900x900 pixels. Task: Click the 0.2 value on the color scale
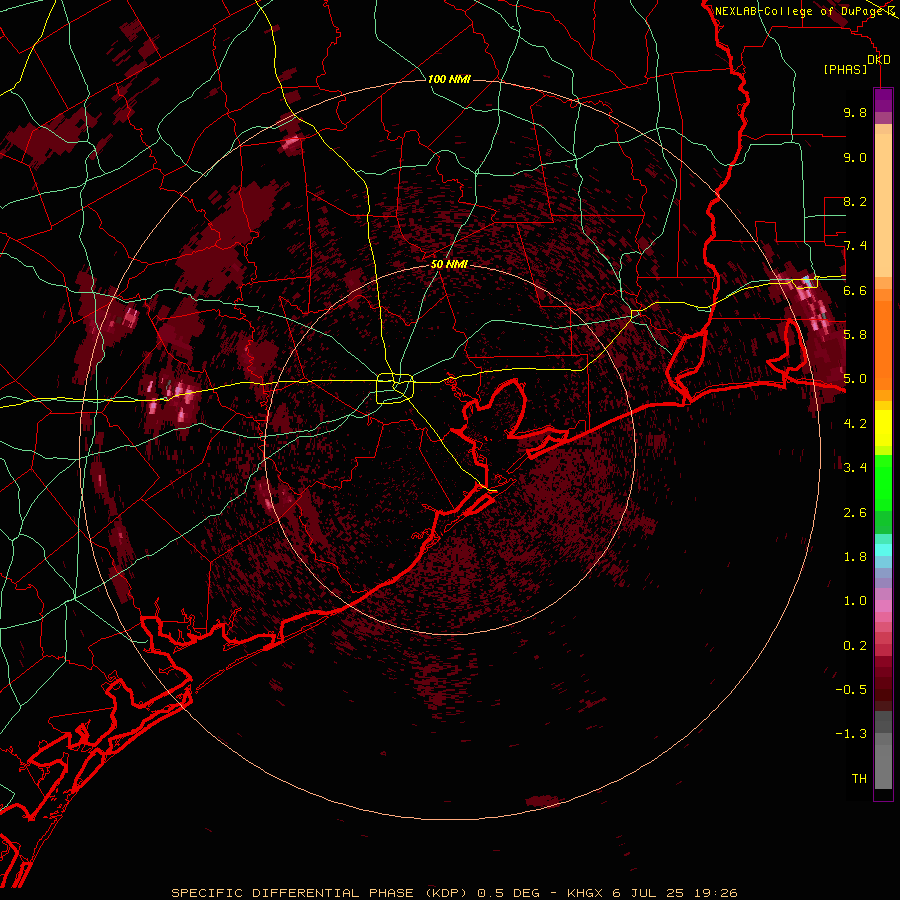pyautogui.click(x=855, y=646)
